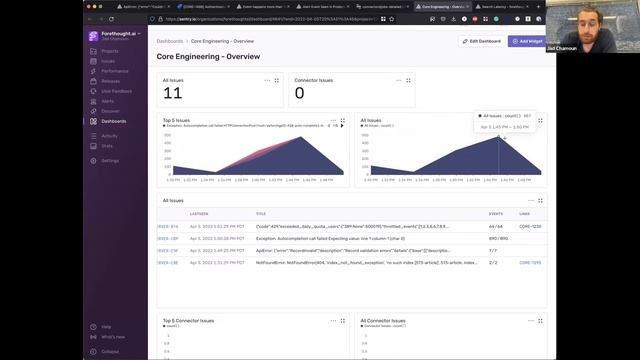Image resolution: width=640 pixels, height=360 pixels.
Task: Click the peak data point on All Issues chart
Action: [498, 137]
